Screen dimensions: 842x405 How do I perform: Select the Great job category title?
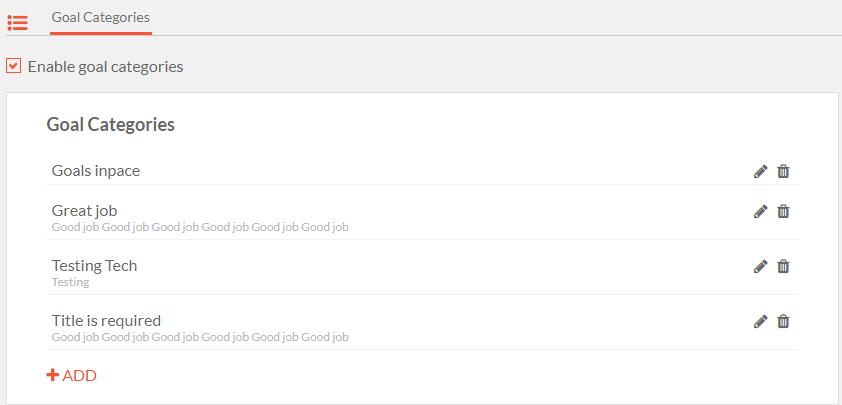coord(84,211)
